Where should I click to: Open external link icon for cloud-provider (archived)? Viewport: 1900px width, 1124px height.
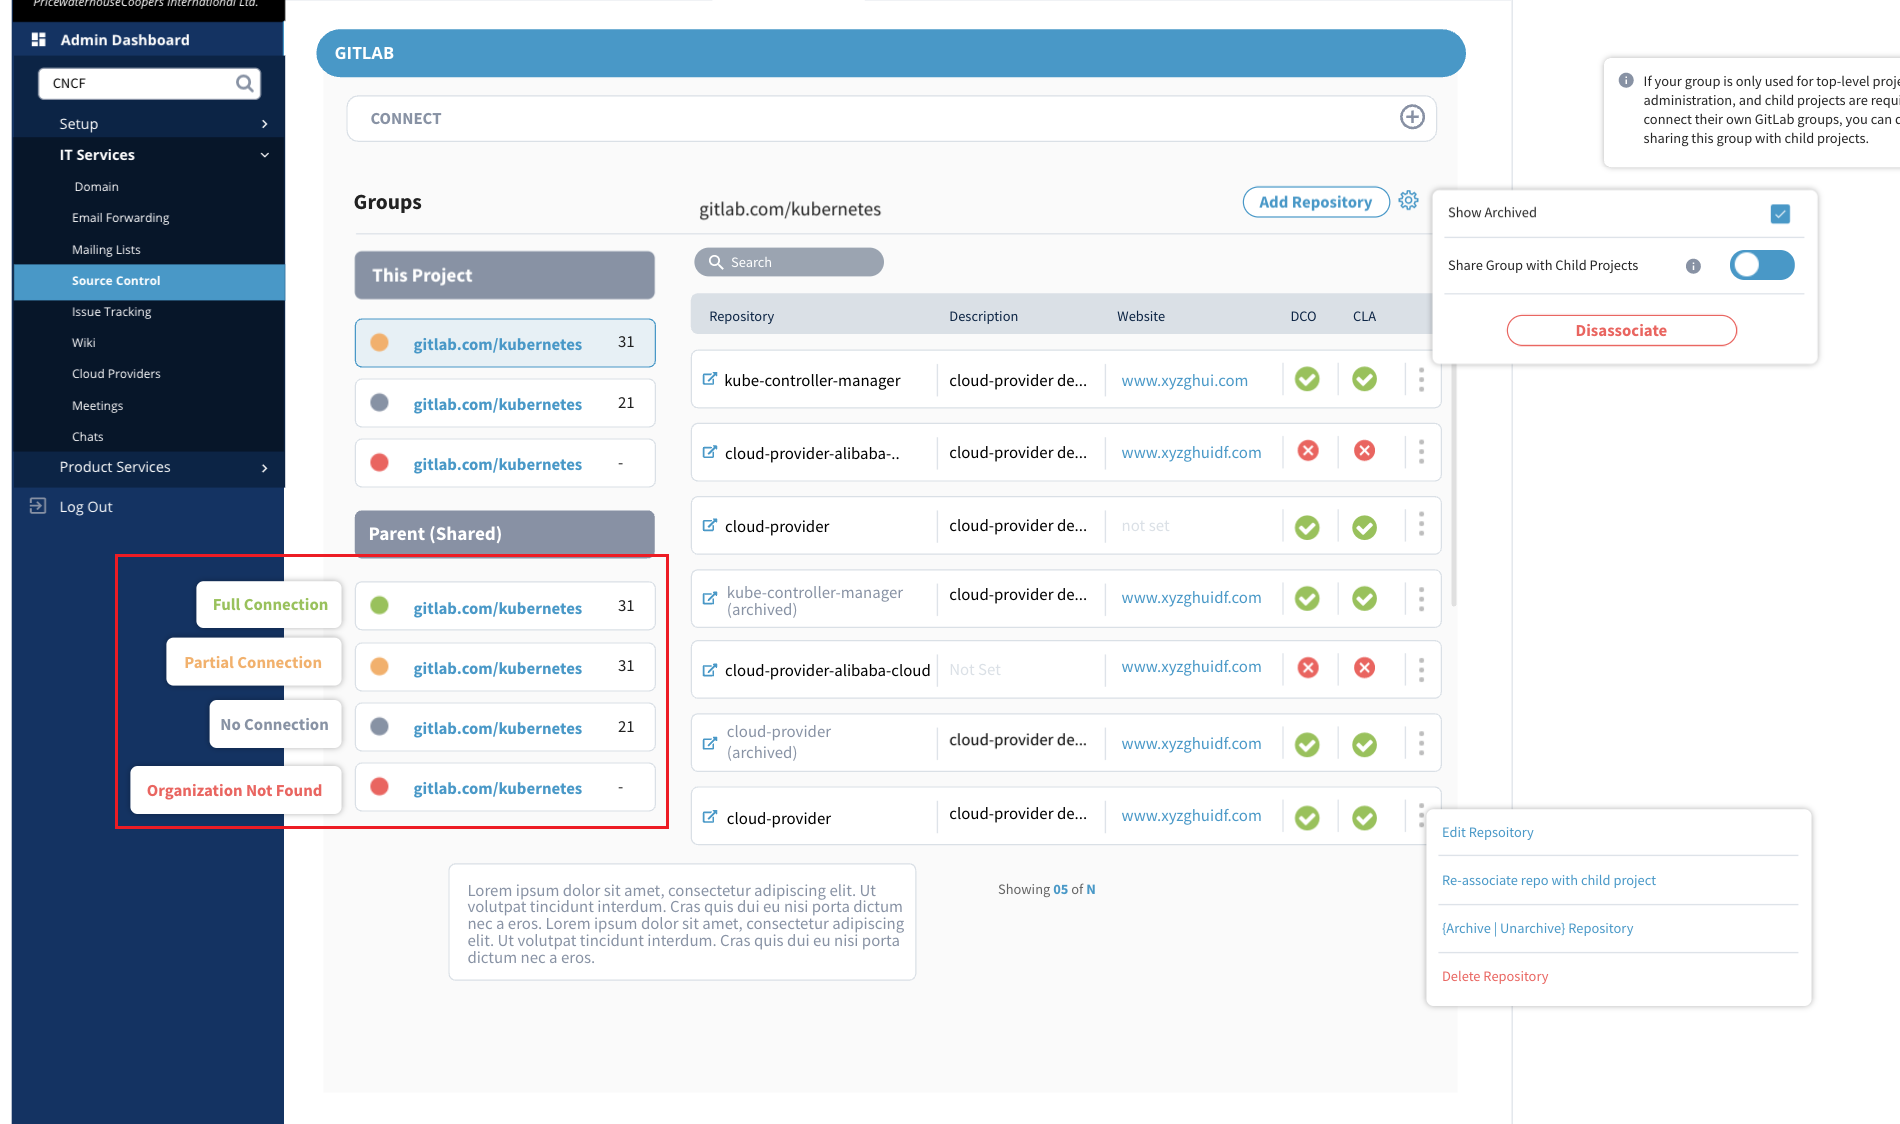click(x=709, y=743)
